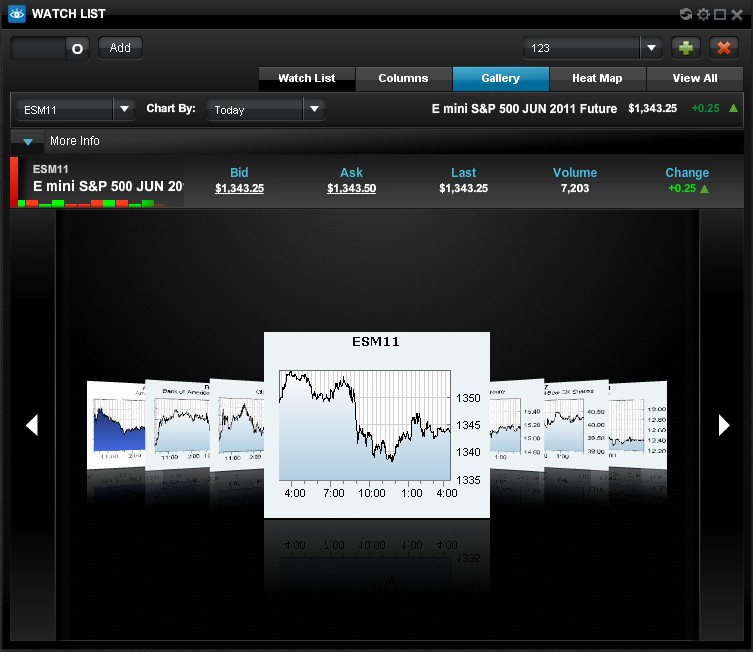Select the chart thumbnail with 13.00 axis
The height and width of the screenshot is (652, 753).
click(x=638, y=425)
